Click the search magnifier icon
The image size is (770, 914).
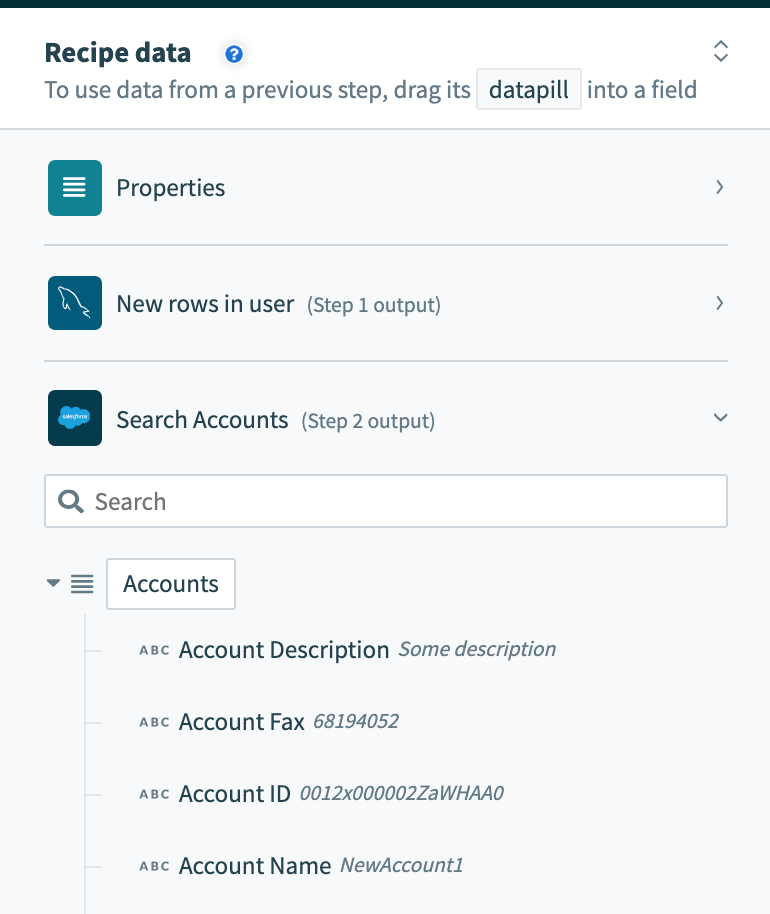70,500
